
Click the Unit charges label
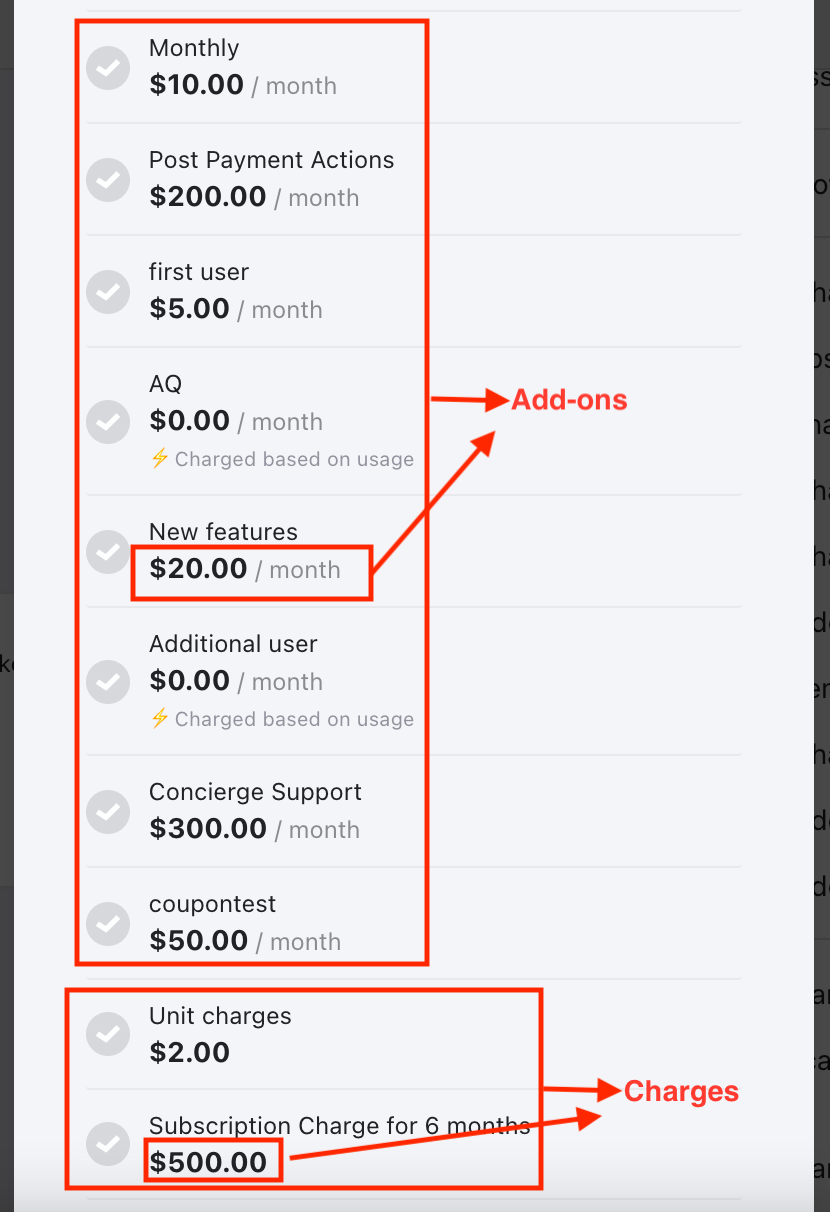(x=220, y=1016)
